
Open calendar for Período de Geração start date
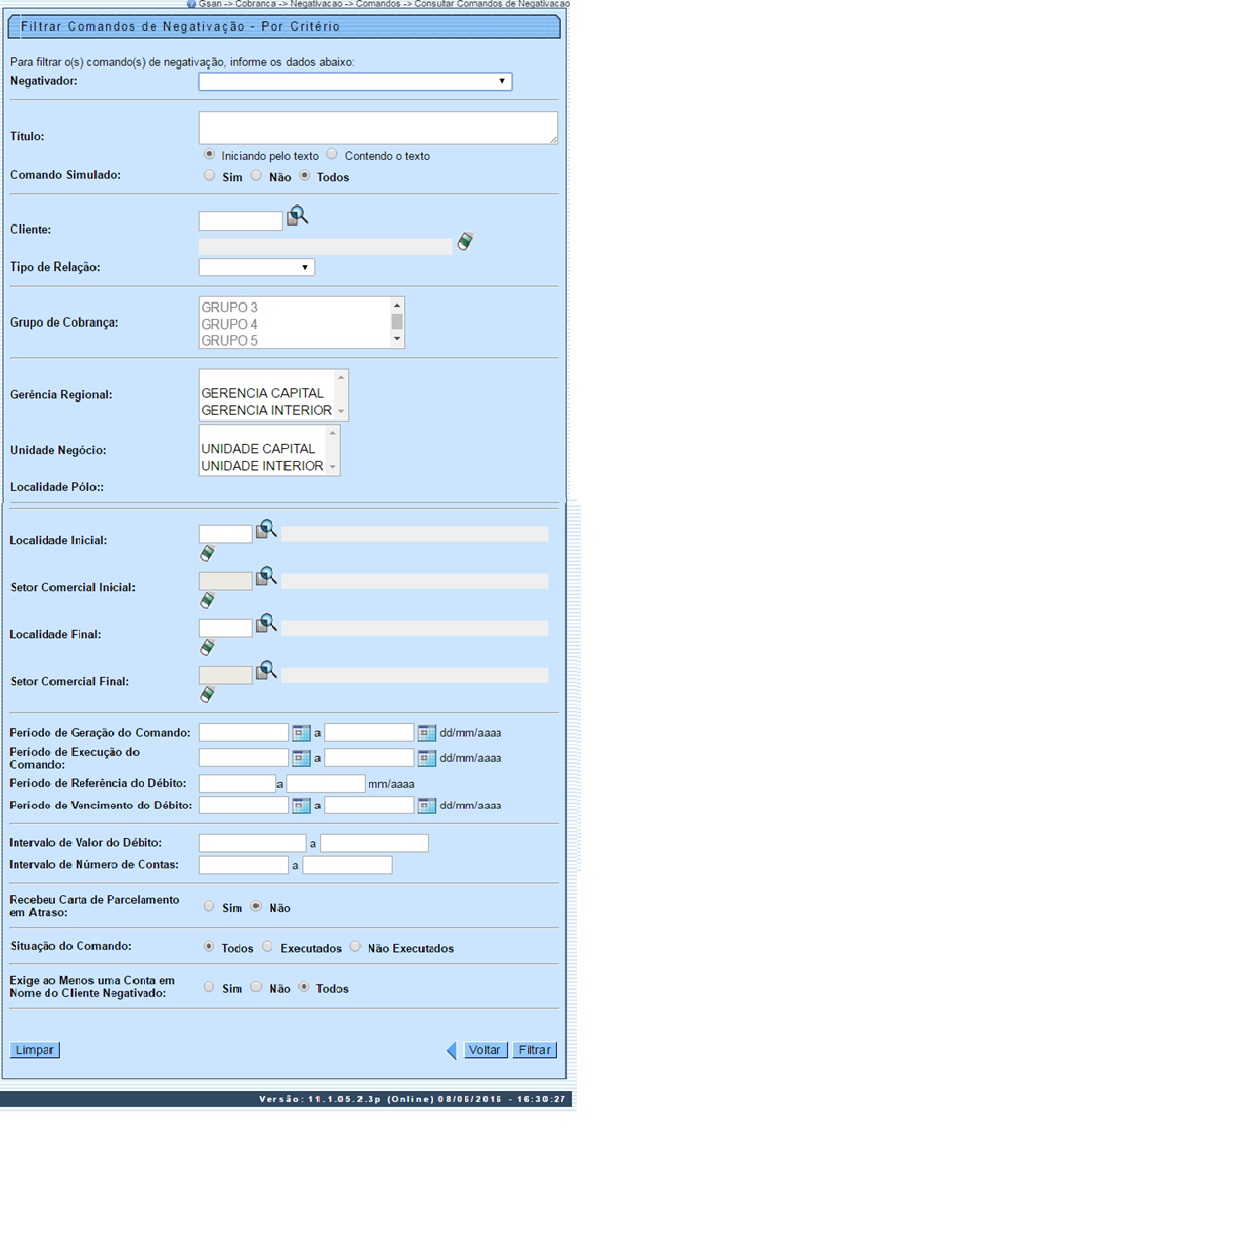coord(300,733)
